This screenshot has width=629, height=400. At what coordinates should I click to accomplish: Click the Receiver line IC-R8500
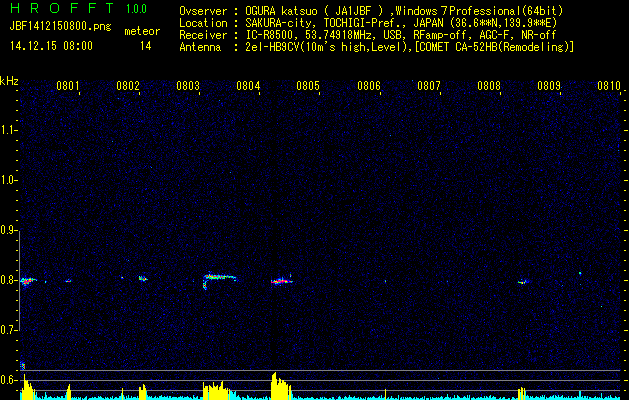pyautogui.click(x=368, y=35)
